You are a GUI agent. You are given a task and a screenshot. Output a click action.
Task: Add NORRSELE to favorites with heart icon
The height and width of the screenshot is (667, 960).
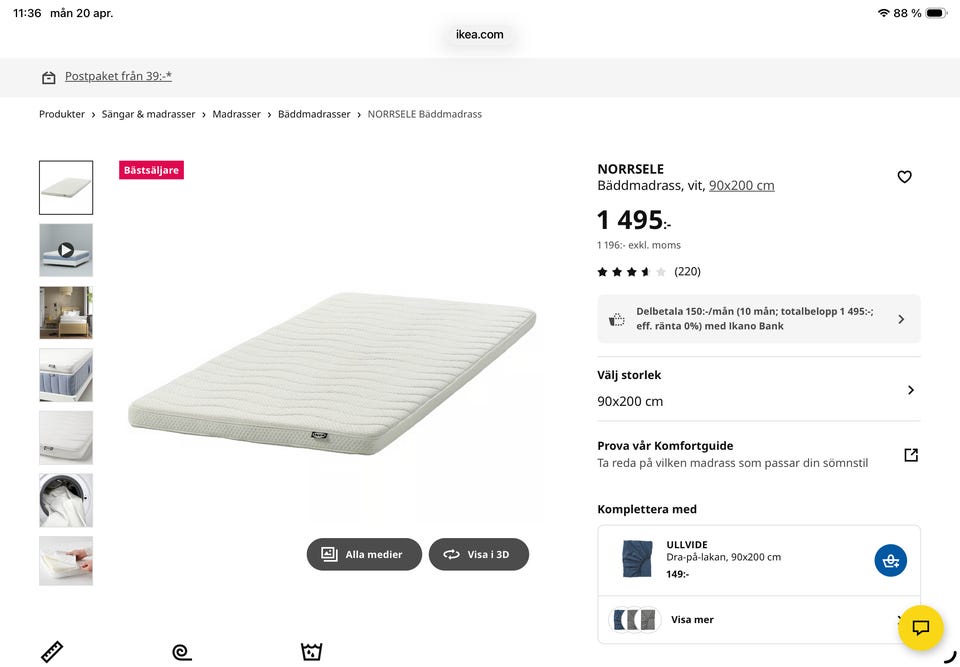[x=904, y=177]
